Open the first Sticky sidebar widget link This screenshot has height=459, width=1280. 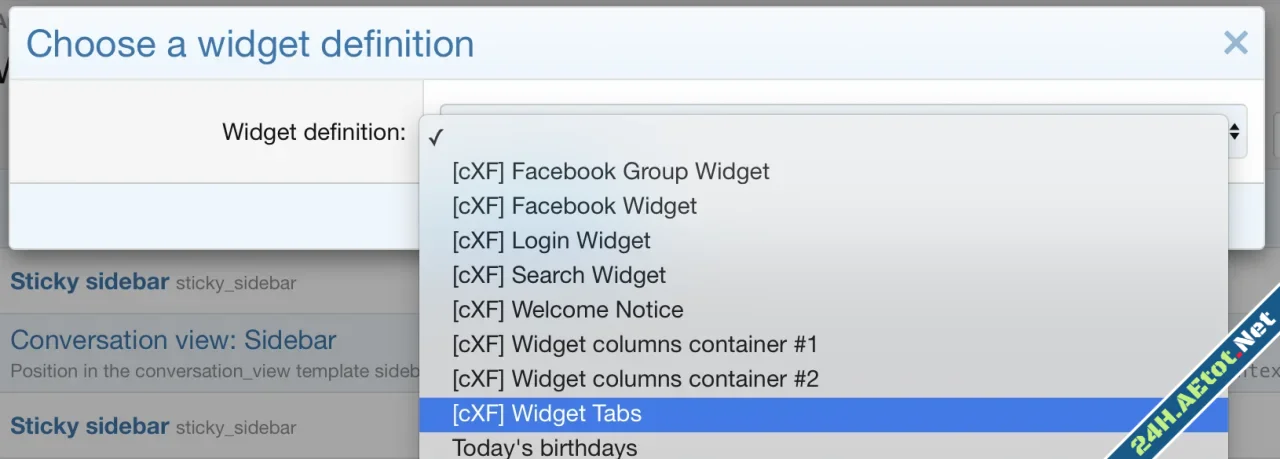[x=89, y=282]
